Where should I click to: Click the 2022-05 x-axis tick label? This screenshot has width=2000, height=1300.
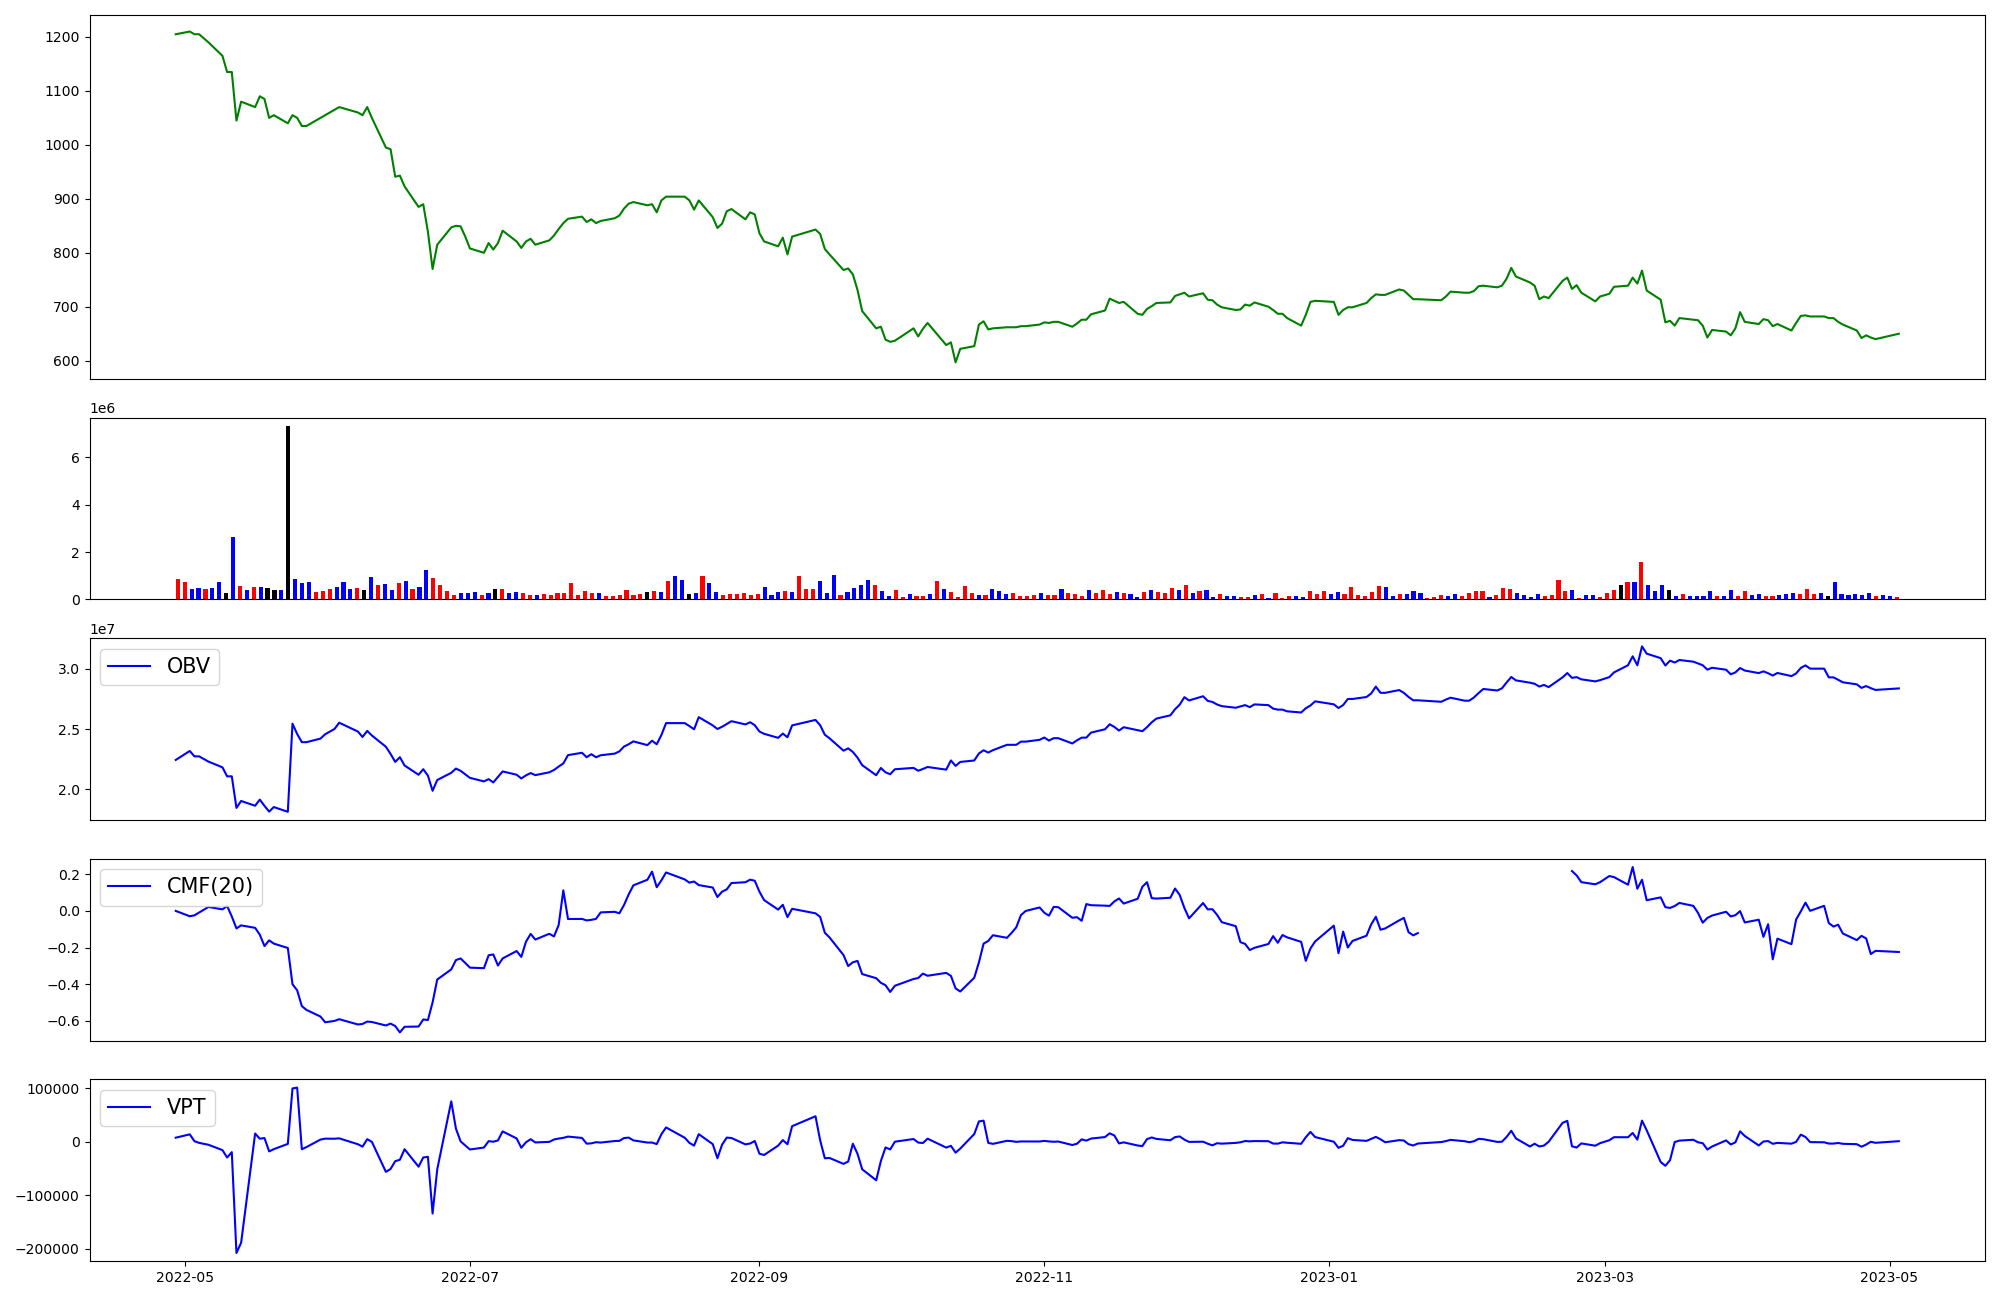tap(185, 1277)
